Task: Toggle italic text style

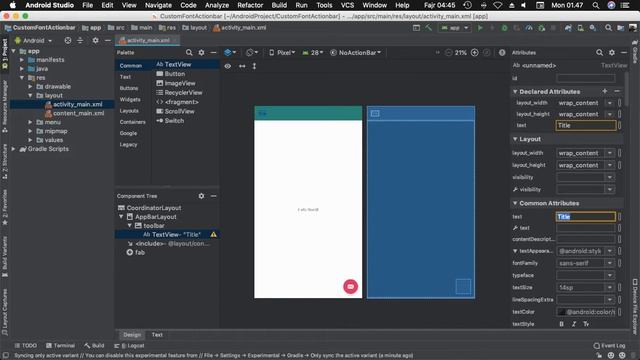Action: [574, 324]
